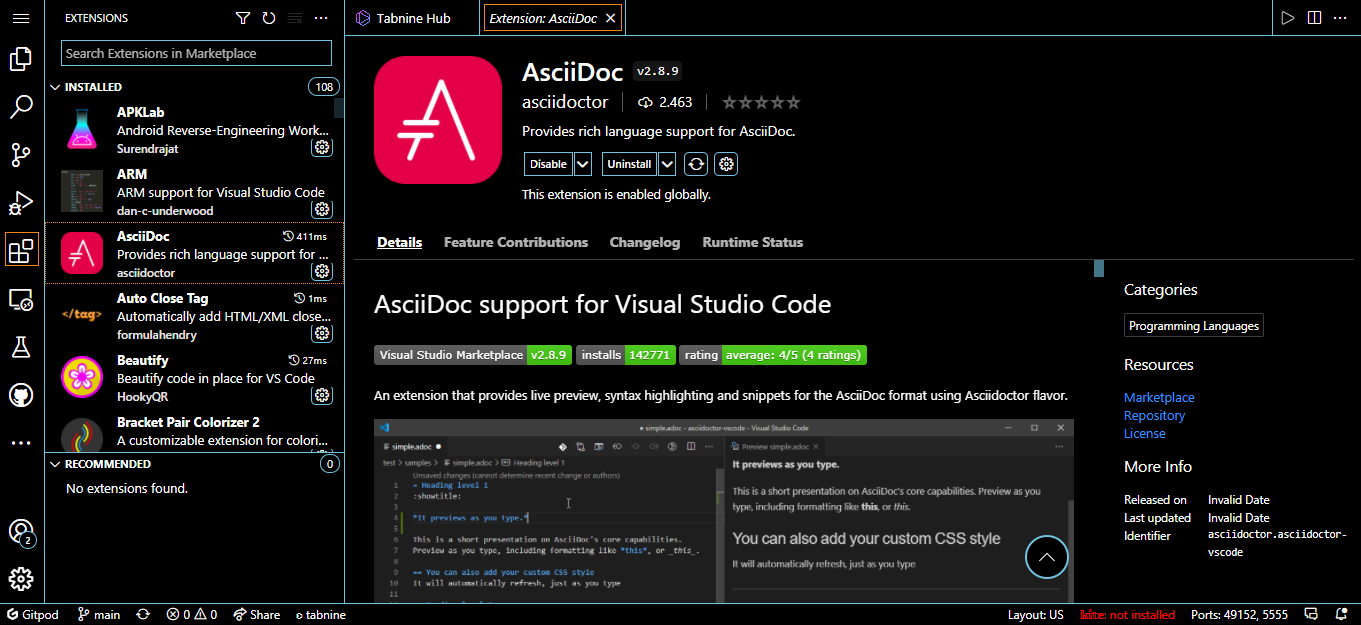Open the Search view in activity bar
This screenshot has width=1361, height=625.
[21, 107]
